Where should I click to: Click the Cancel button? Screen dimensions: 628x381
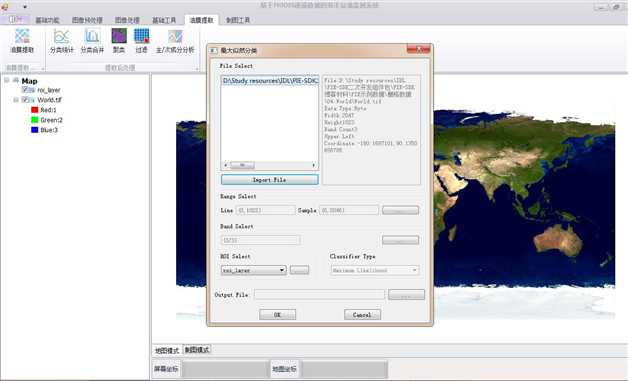coord(362,314)
